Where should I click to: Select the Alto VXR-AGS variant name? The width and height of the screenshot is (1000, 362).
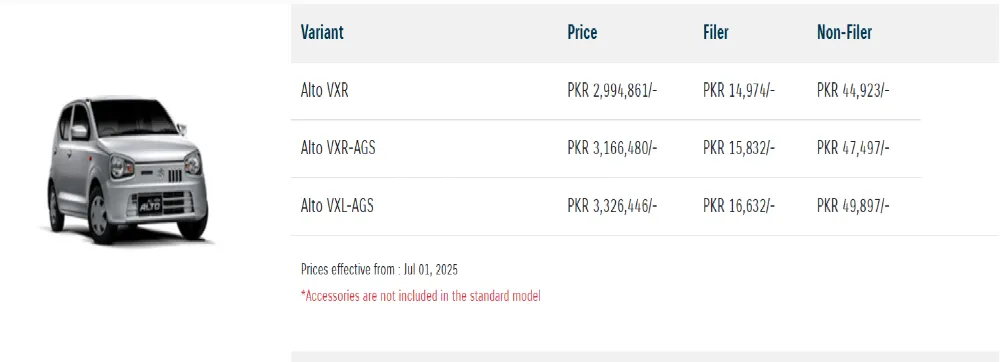coord(338,148)
